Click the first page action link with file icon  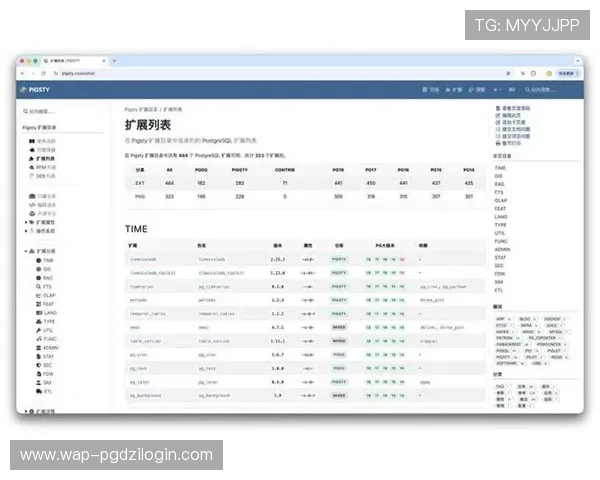tap(513, 108)
